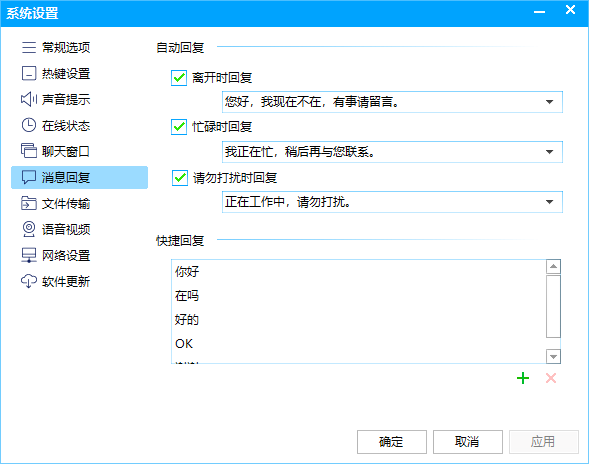The width and height of the screenshot is (589, 464).
Task: Click the 取消 button
Action: pos(468,442)
